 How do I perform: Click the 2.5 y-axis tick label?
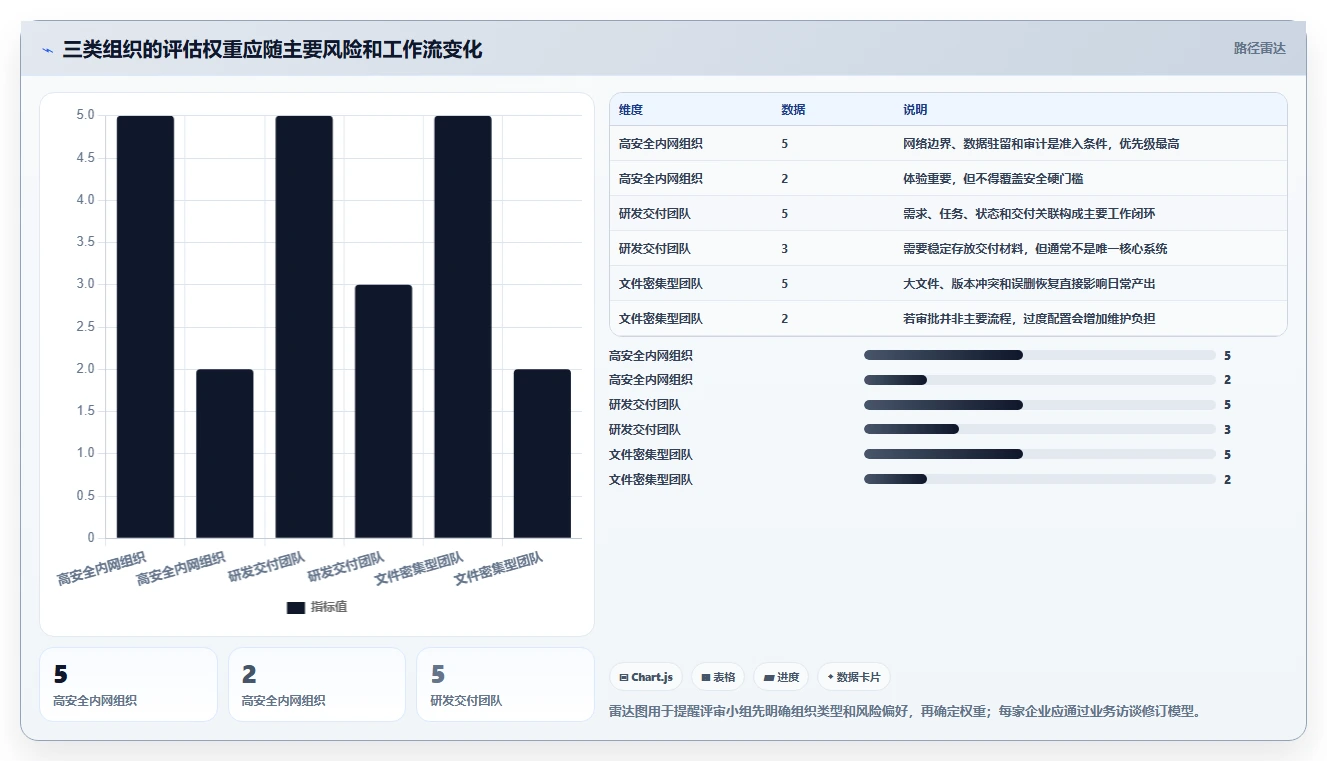click(85, 327)
